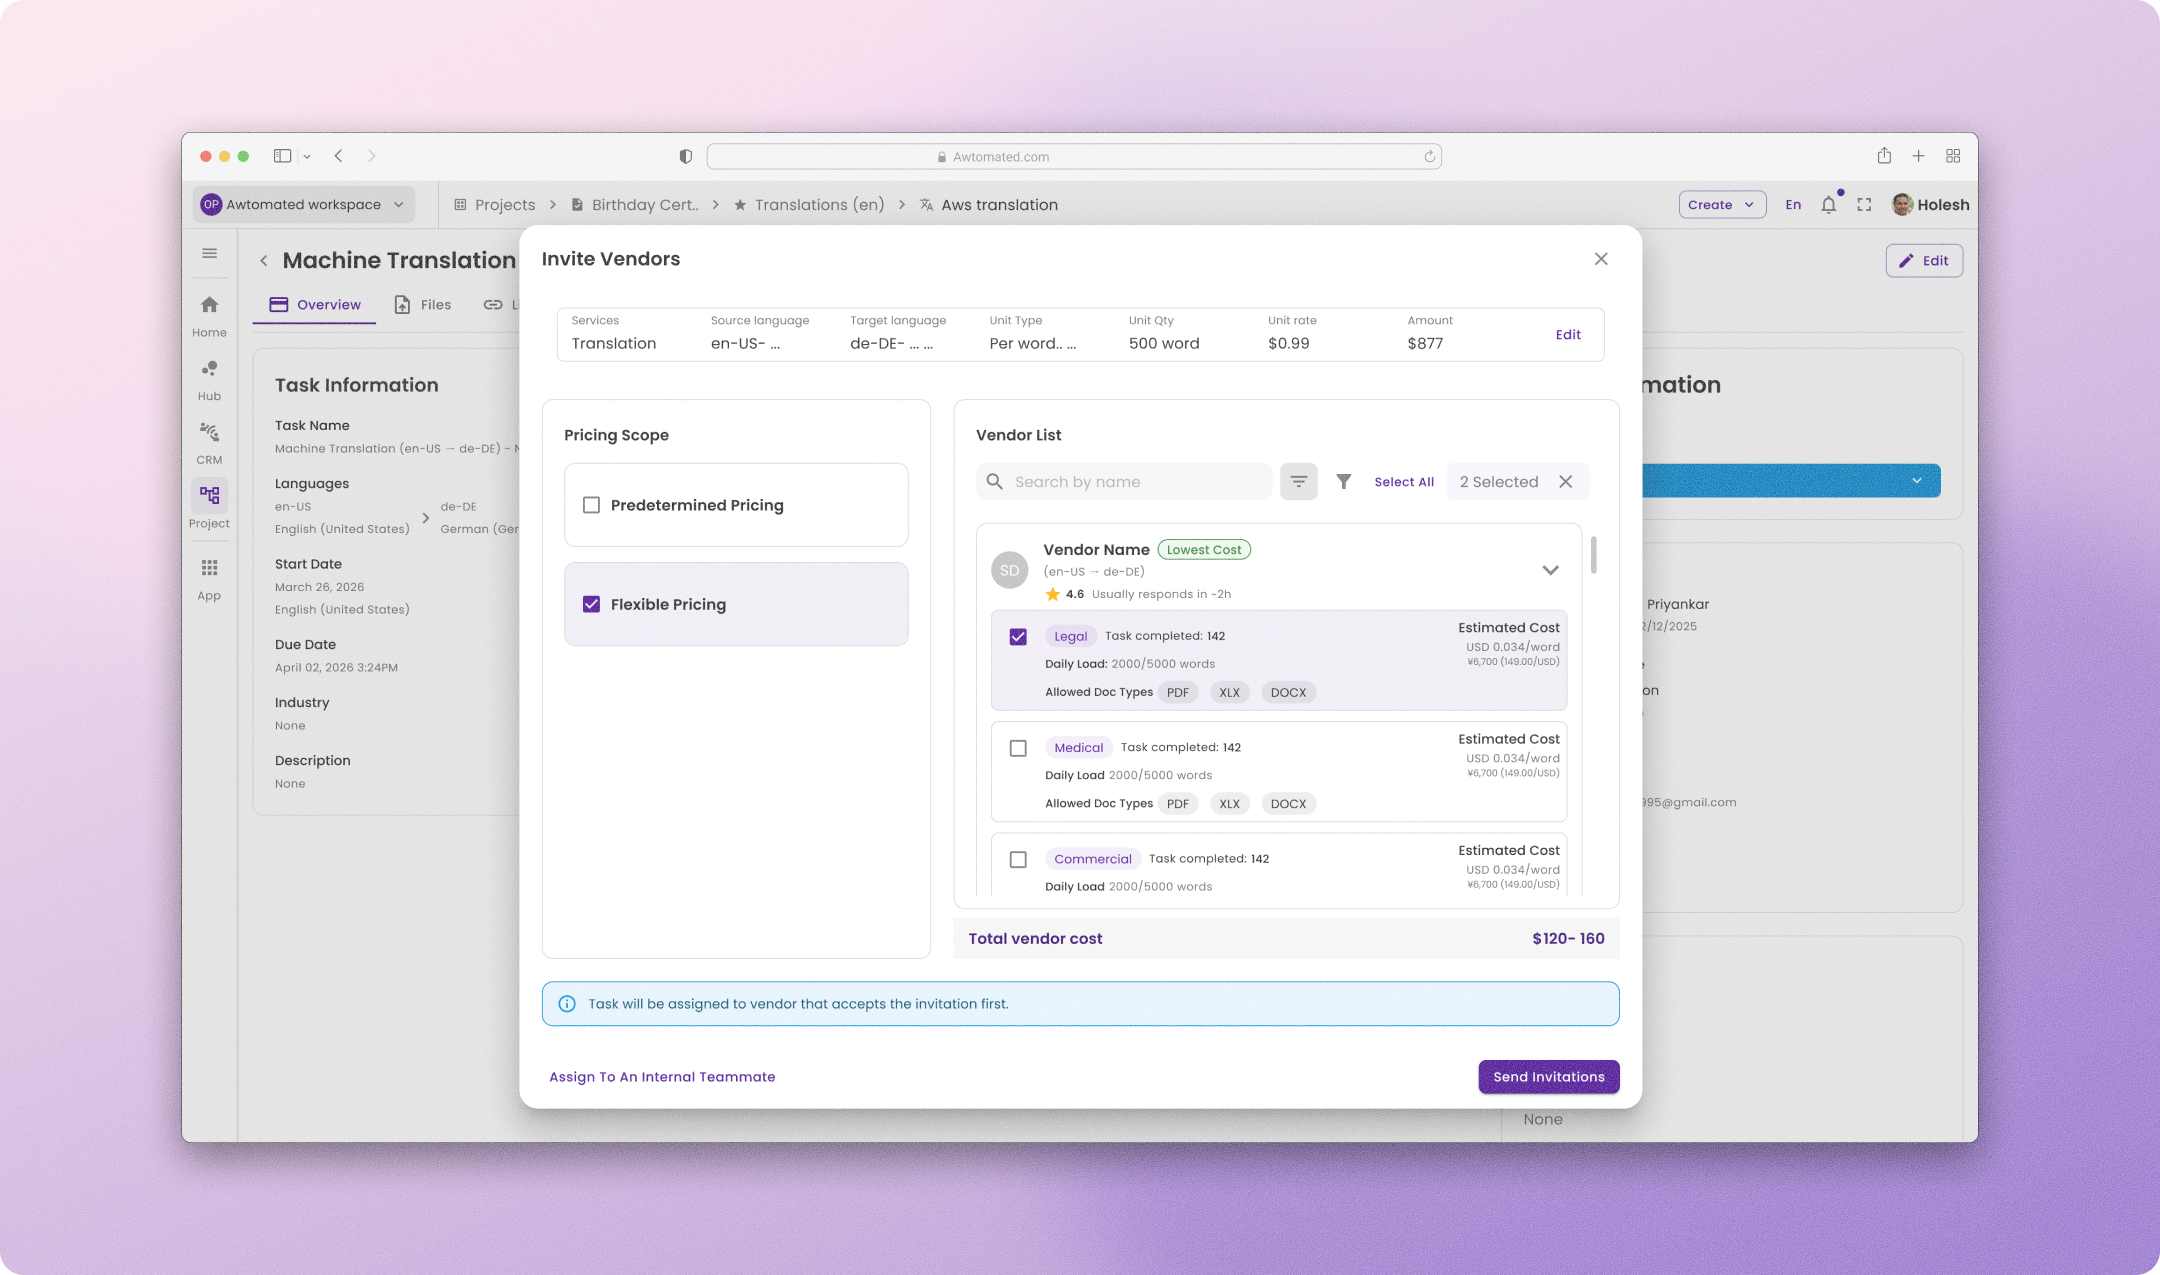Focus the Search by name field

(1124, 482)
